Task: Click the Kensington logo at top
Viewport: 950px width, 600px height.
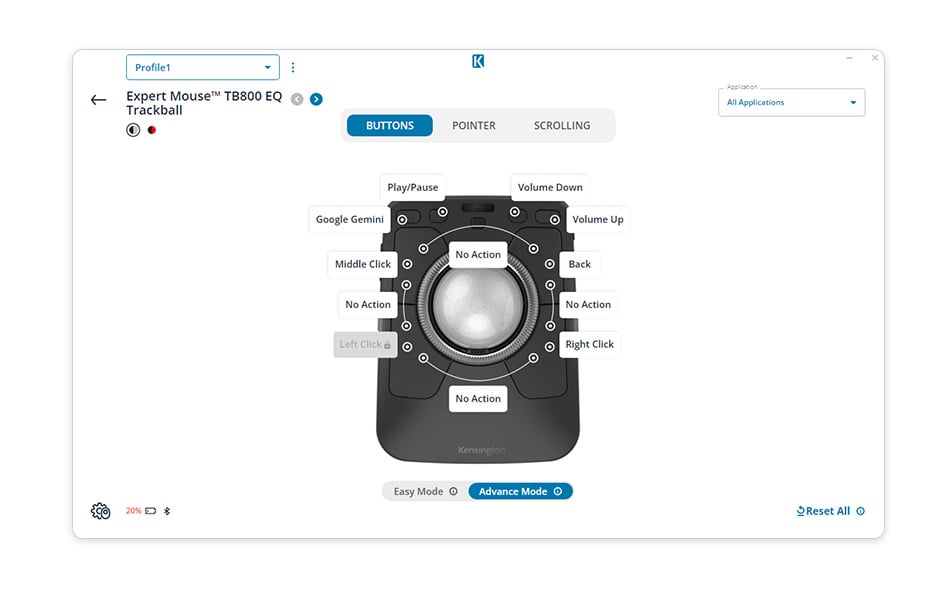Action: 478,62
